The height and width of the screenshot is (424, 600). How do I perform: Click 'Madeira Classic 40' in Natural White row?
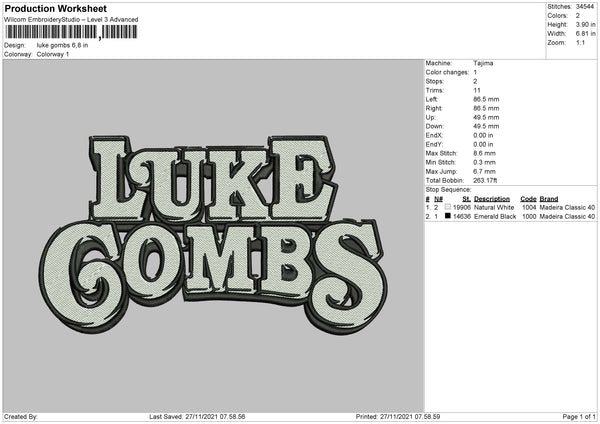(567, 207)
